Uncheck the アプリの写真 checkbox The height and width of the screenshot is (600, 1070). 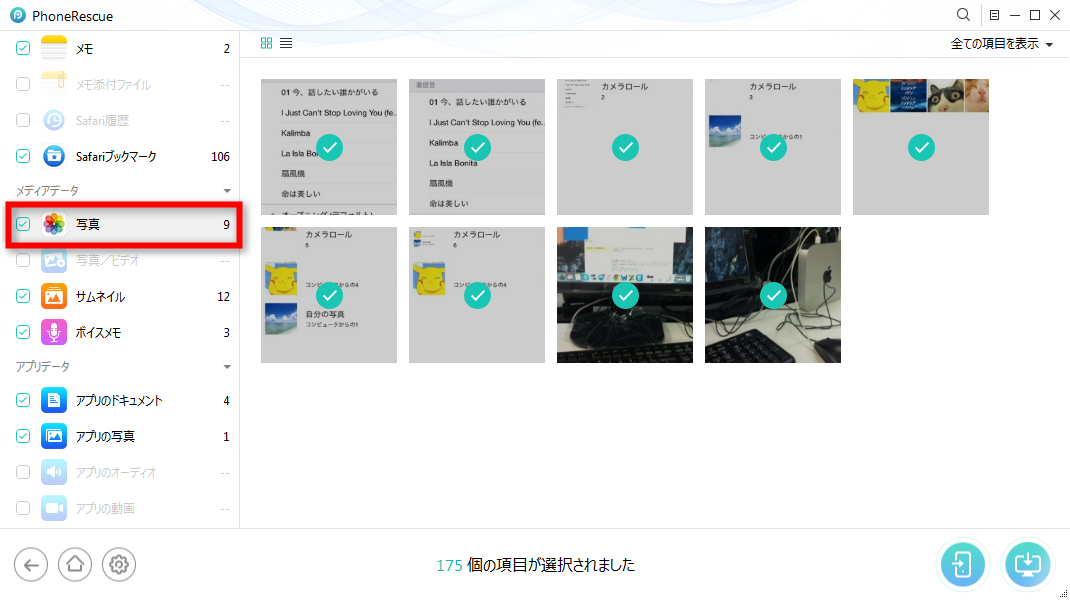pyautogui.click(x=23, y=436)
